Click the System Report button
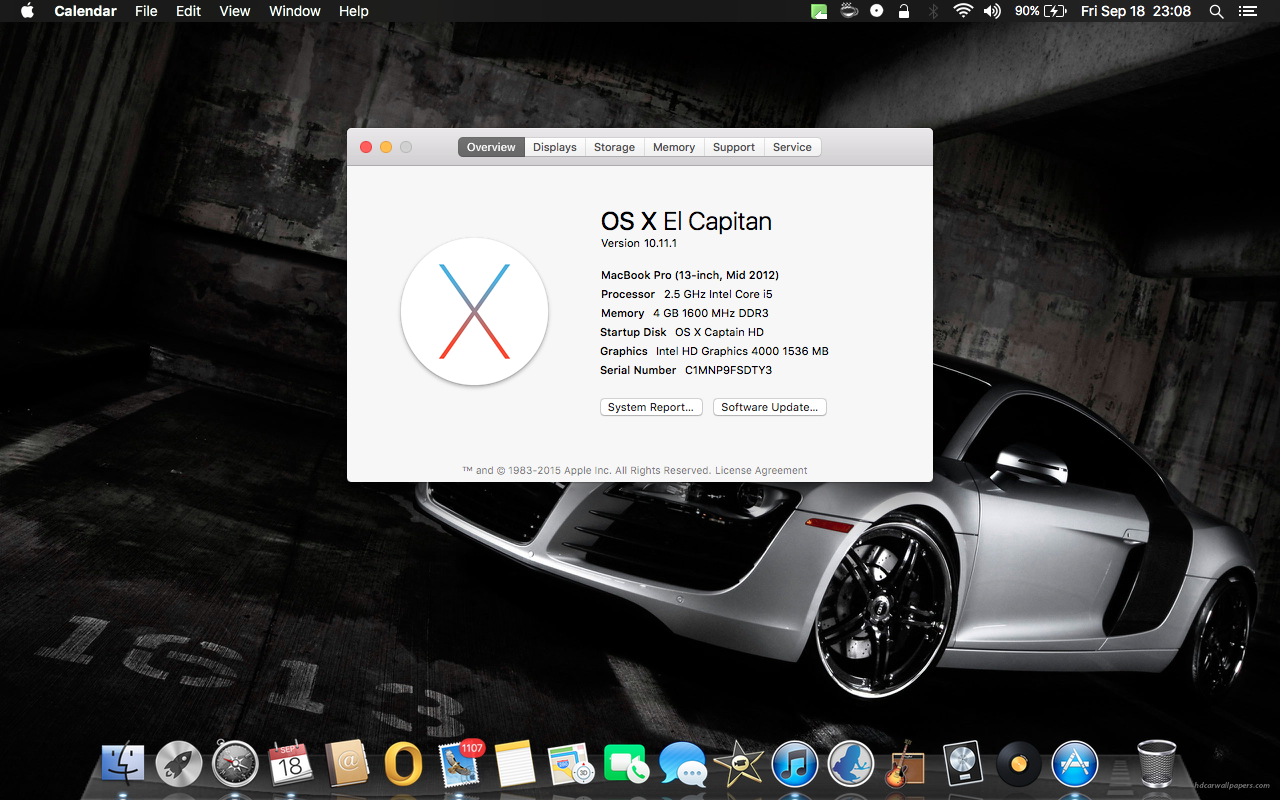This screenshot has width=1280, height=800. tap(651, 407)
